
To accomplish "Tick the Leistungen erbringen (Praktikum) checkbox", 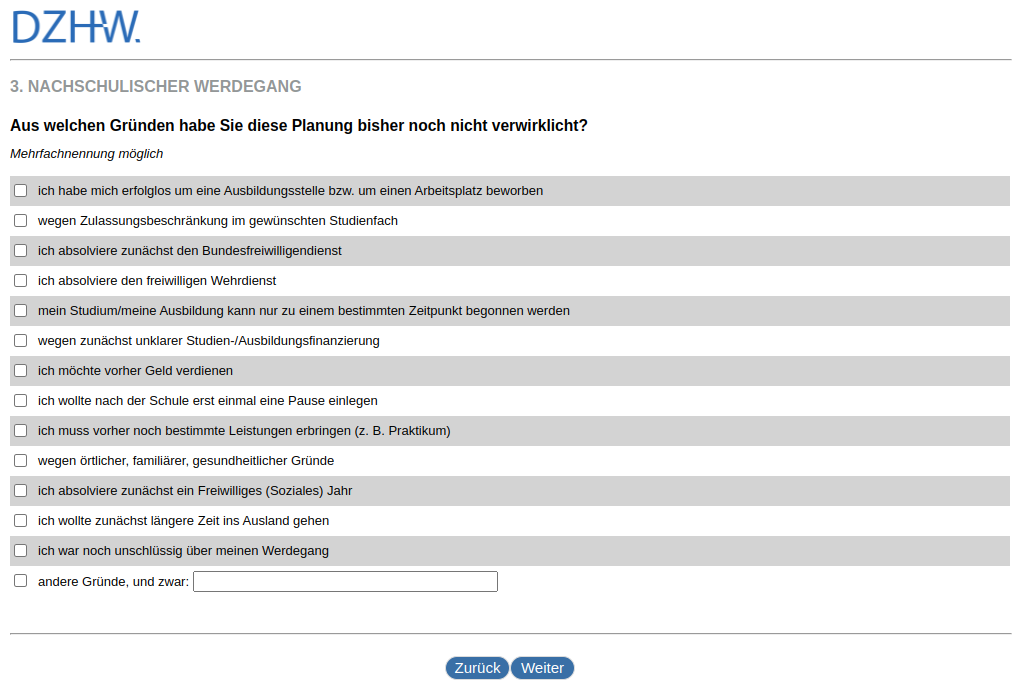I will [20, 430].
